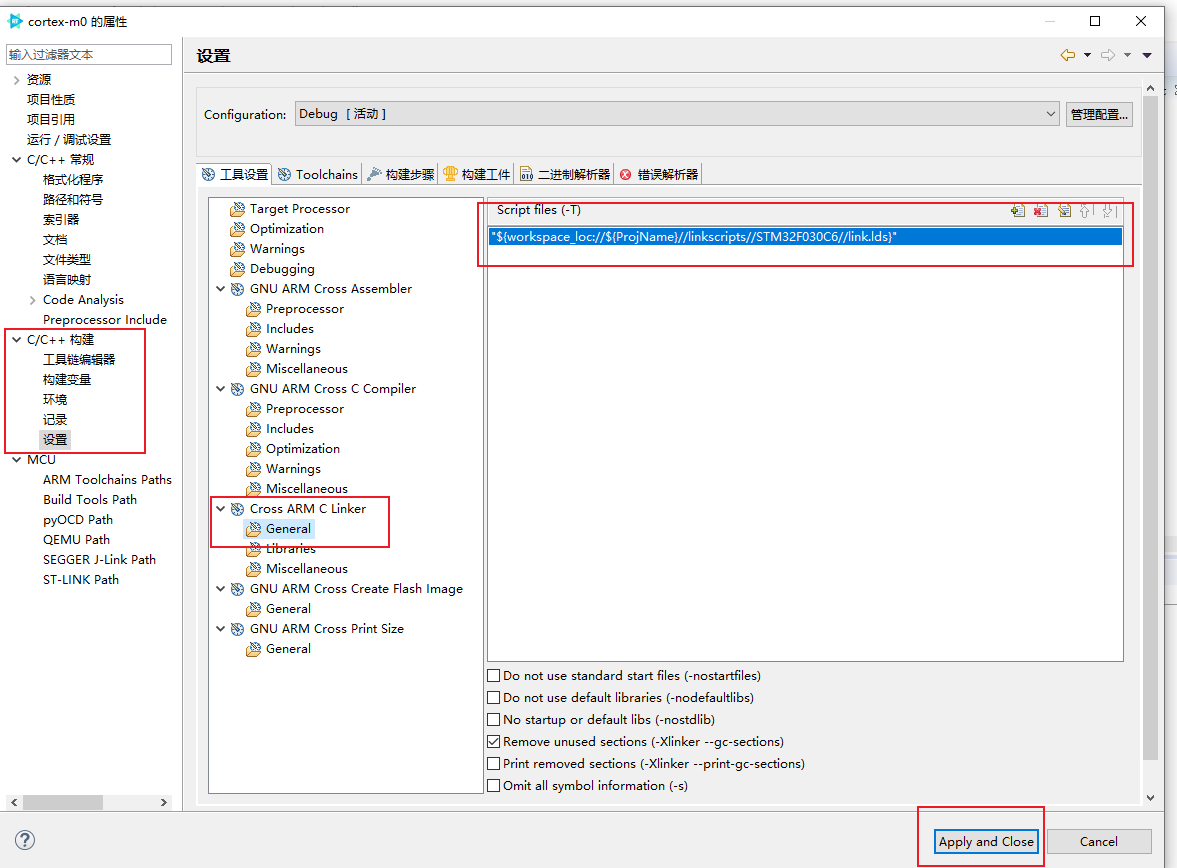Click the Move Down arrow icon
This screenshot has height=868, width=1177.
(x=1107, y=210)
